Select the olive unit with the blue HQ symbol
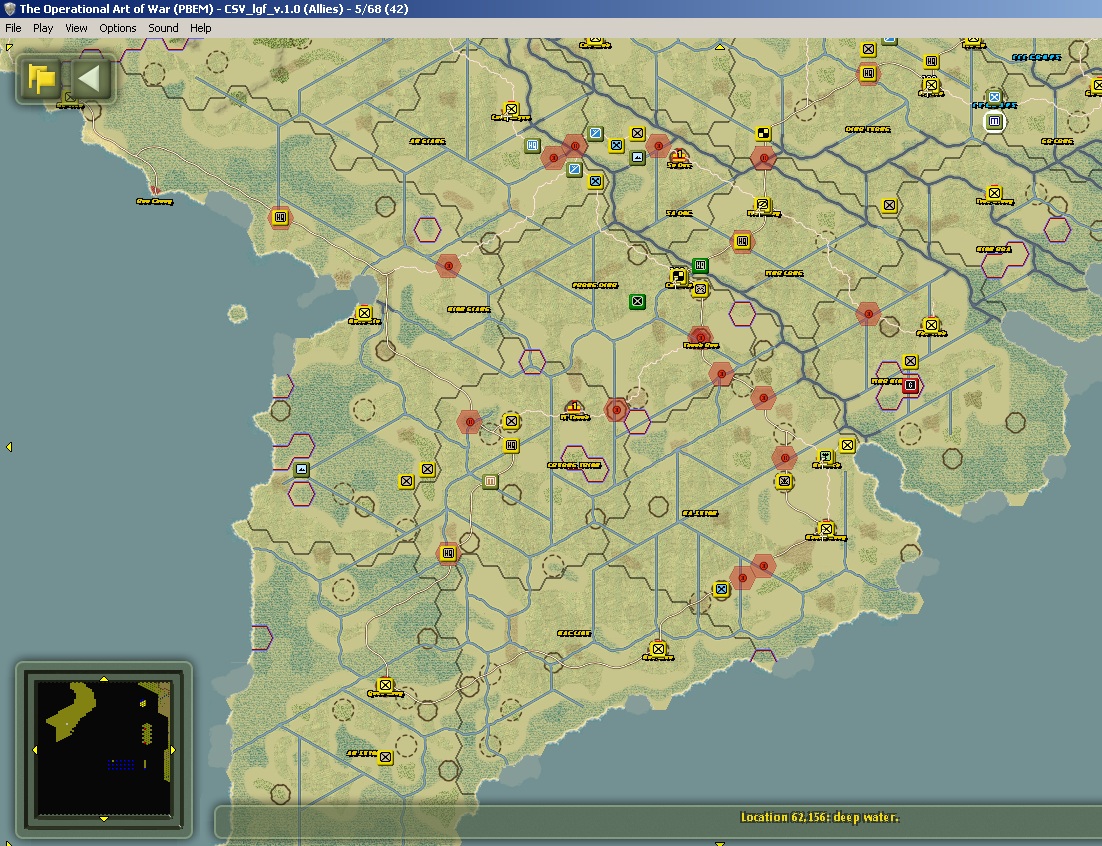The width and height of the screenshot is (1102, 846). (x=532, y=145)
